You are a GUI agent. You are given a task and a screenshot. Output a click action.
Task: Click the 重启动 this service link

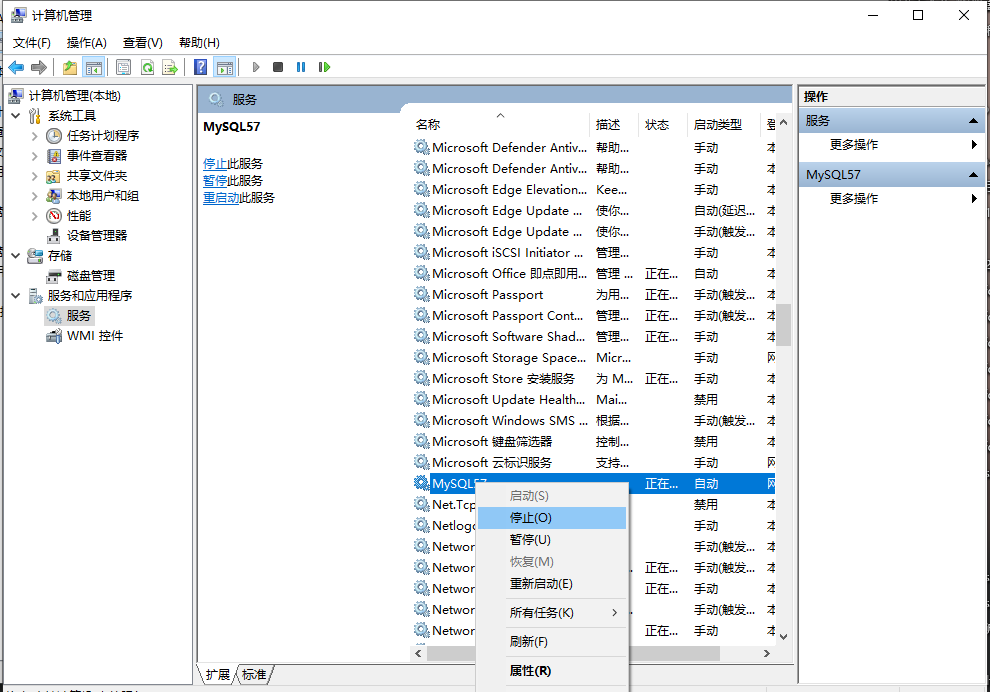click(221, 198)
